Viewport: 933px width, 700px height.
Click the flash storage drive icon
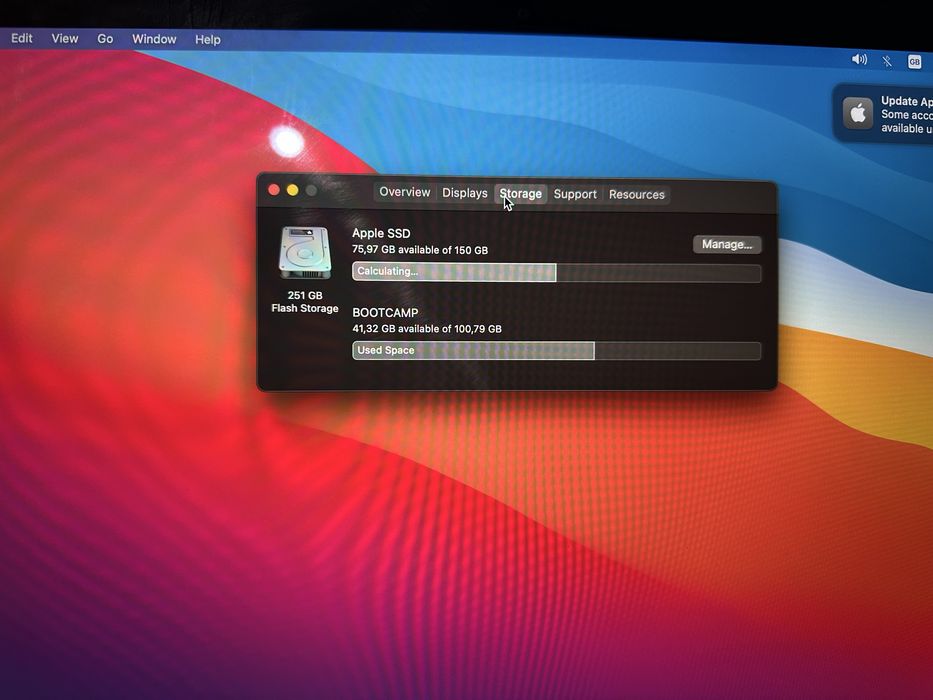click(305, 252)
